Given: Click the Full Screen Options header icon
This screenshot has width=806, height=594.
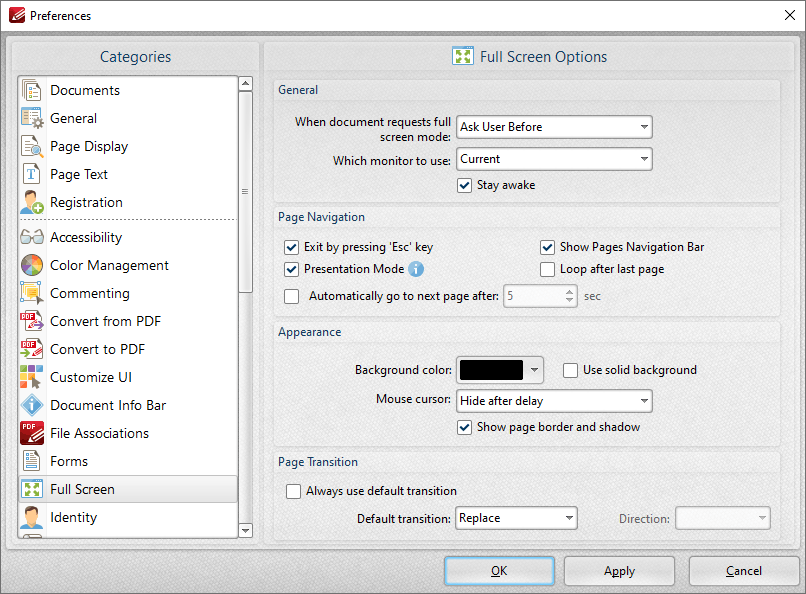Looking at the screenshot, I should coord(463,56).
